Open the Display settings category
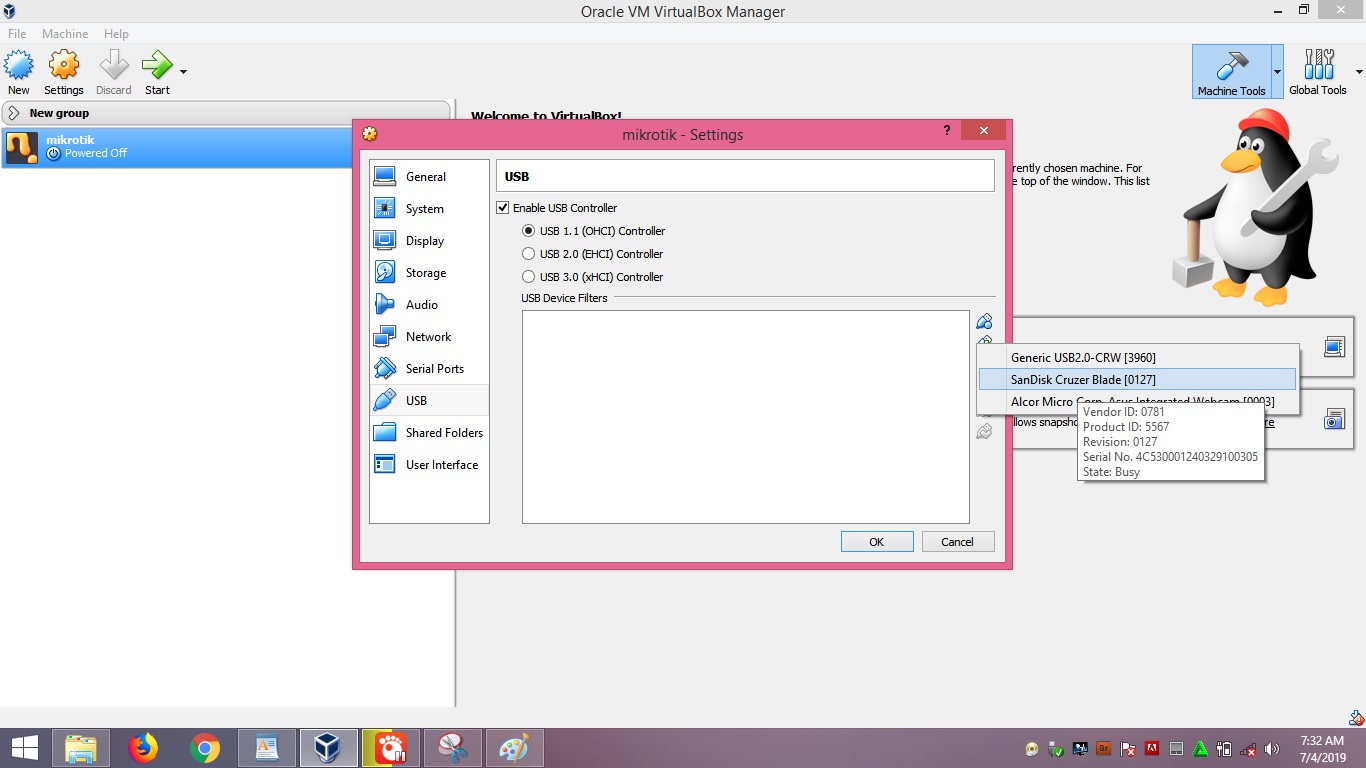 pyautogui.click(x=429, y=241)
